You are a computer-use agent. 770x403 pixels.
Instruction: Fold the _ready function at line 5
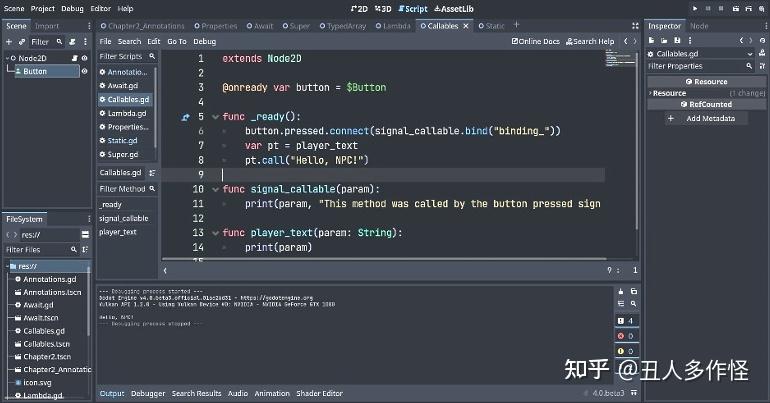215,117
